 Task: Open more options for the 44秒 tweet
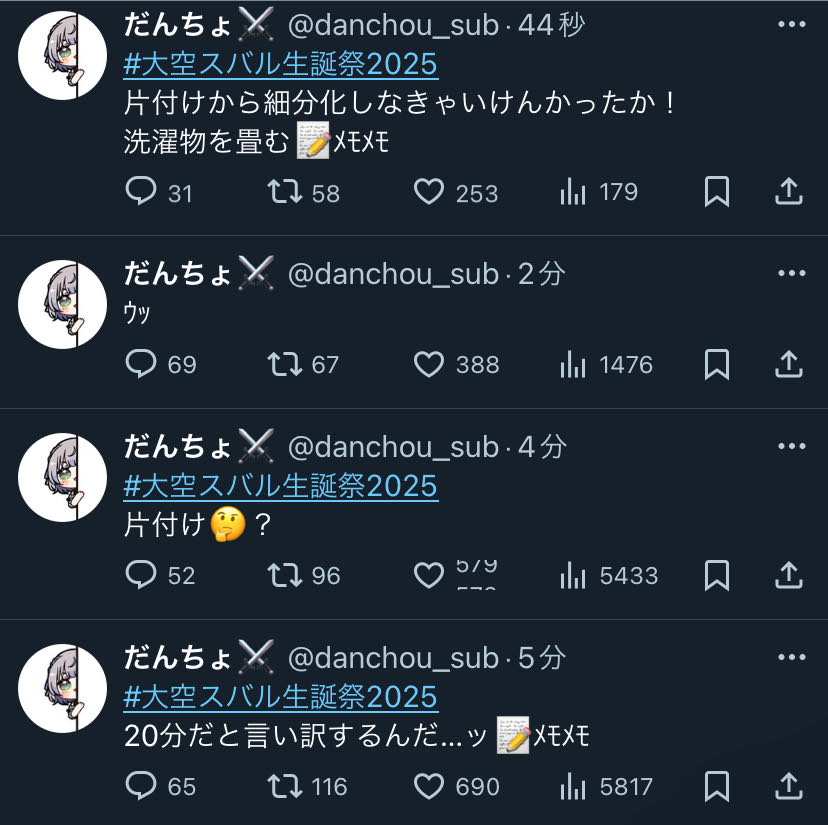(792, 24)
